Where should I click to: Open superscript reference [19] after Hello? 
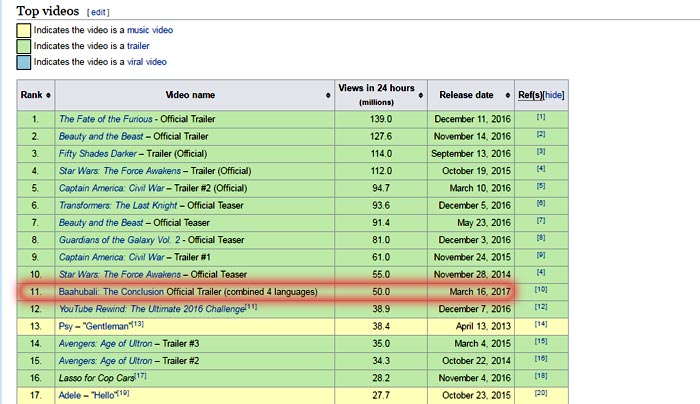(x=123, y=393)
